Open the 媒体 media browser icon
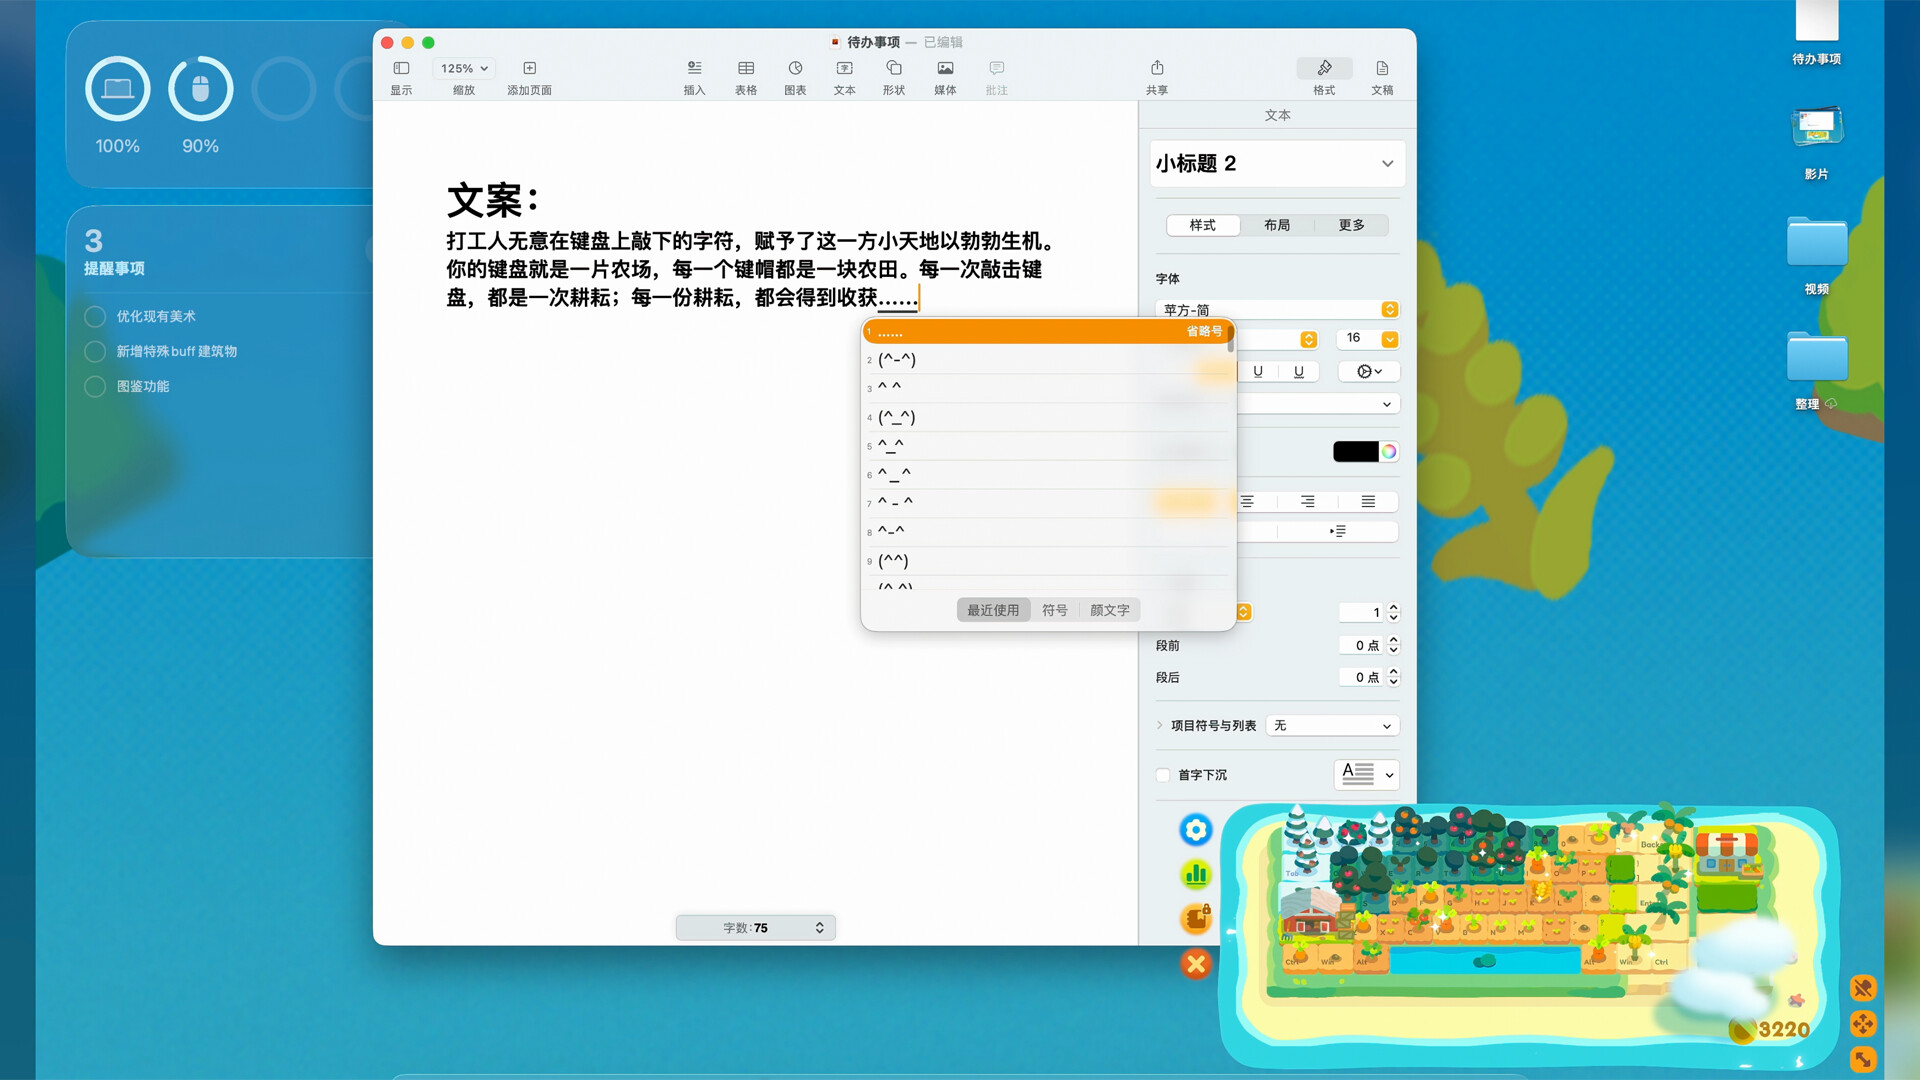Image resolution: width=1920 pixels, height=1080 pixels. (944, 75)
